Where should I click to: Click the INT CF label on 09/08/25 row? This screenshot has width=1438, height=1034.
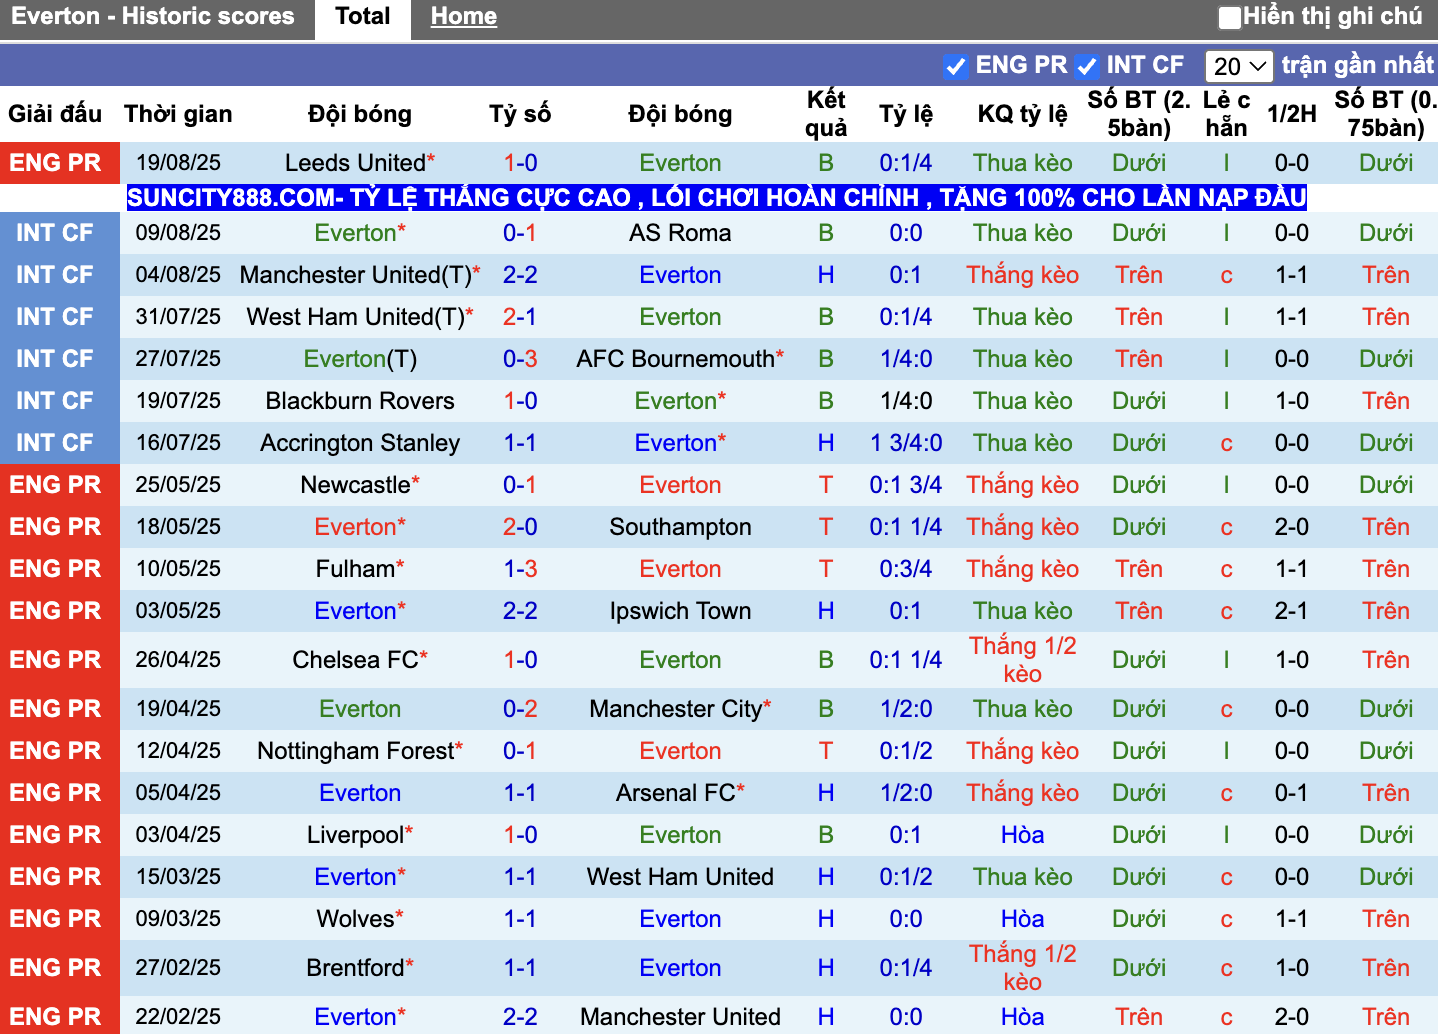[55, 233]
